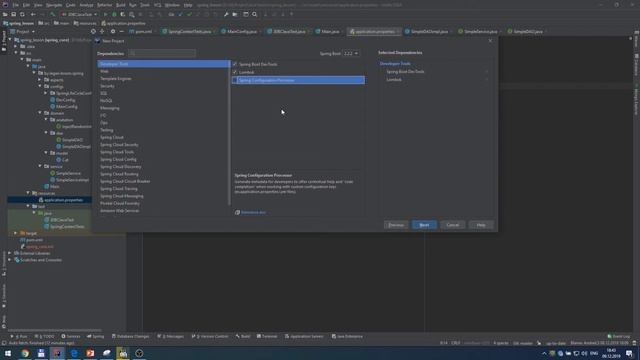
Task: Click the Next button in New Project dialog
Action: pyautogui.click(x=424, y=225)
